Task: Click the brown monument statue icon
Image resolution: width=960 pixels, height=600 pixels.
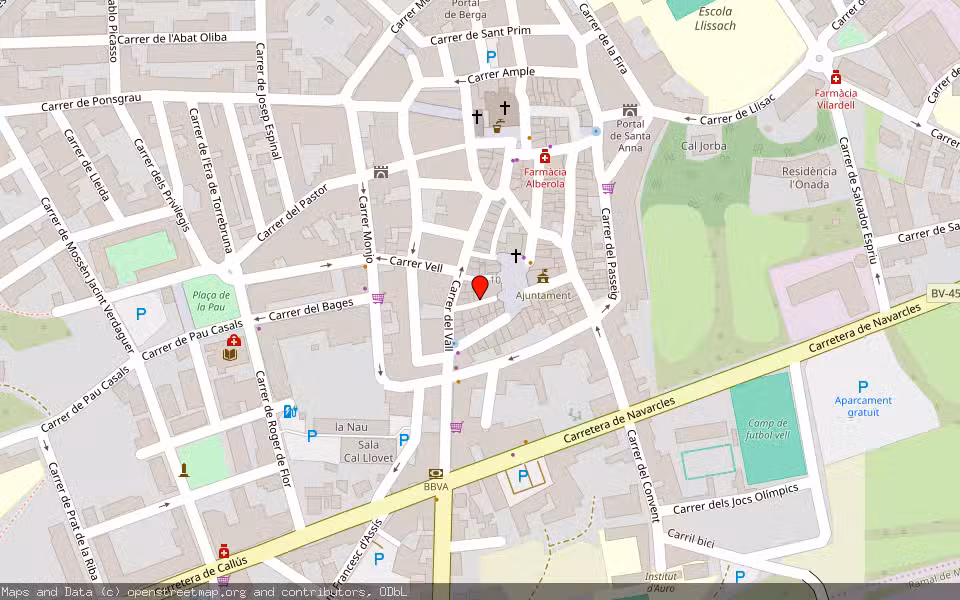Action: [184, 470]
